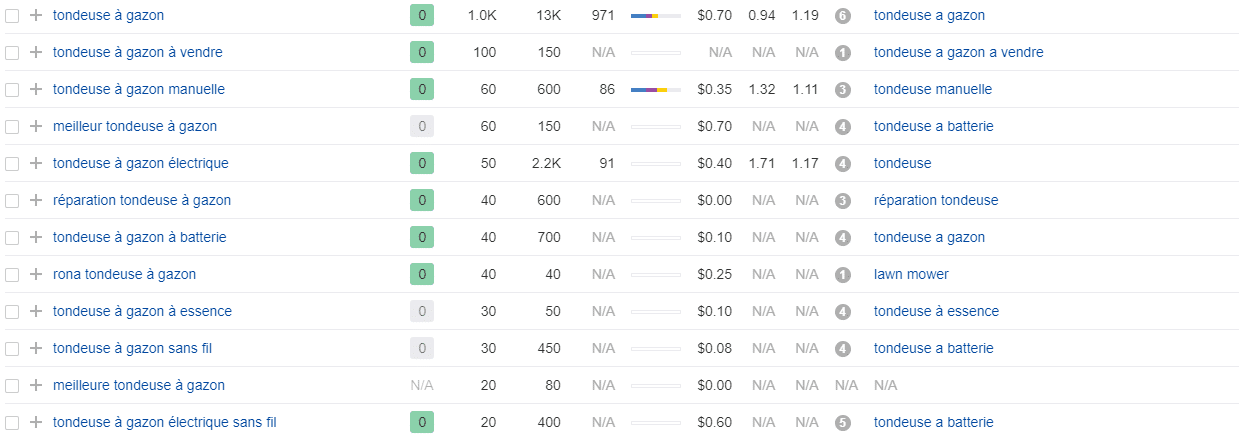Click parent topic 'réparation tondeuse'
The image size is (1239, 439).
point(935,200)
